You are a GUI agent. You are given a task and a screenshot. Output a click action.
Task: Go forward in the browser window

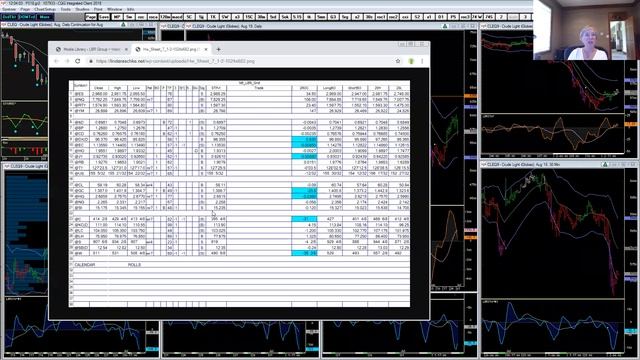click(67, 61)
